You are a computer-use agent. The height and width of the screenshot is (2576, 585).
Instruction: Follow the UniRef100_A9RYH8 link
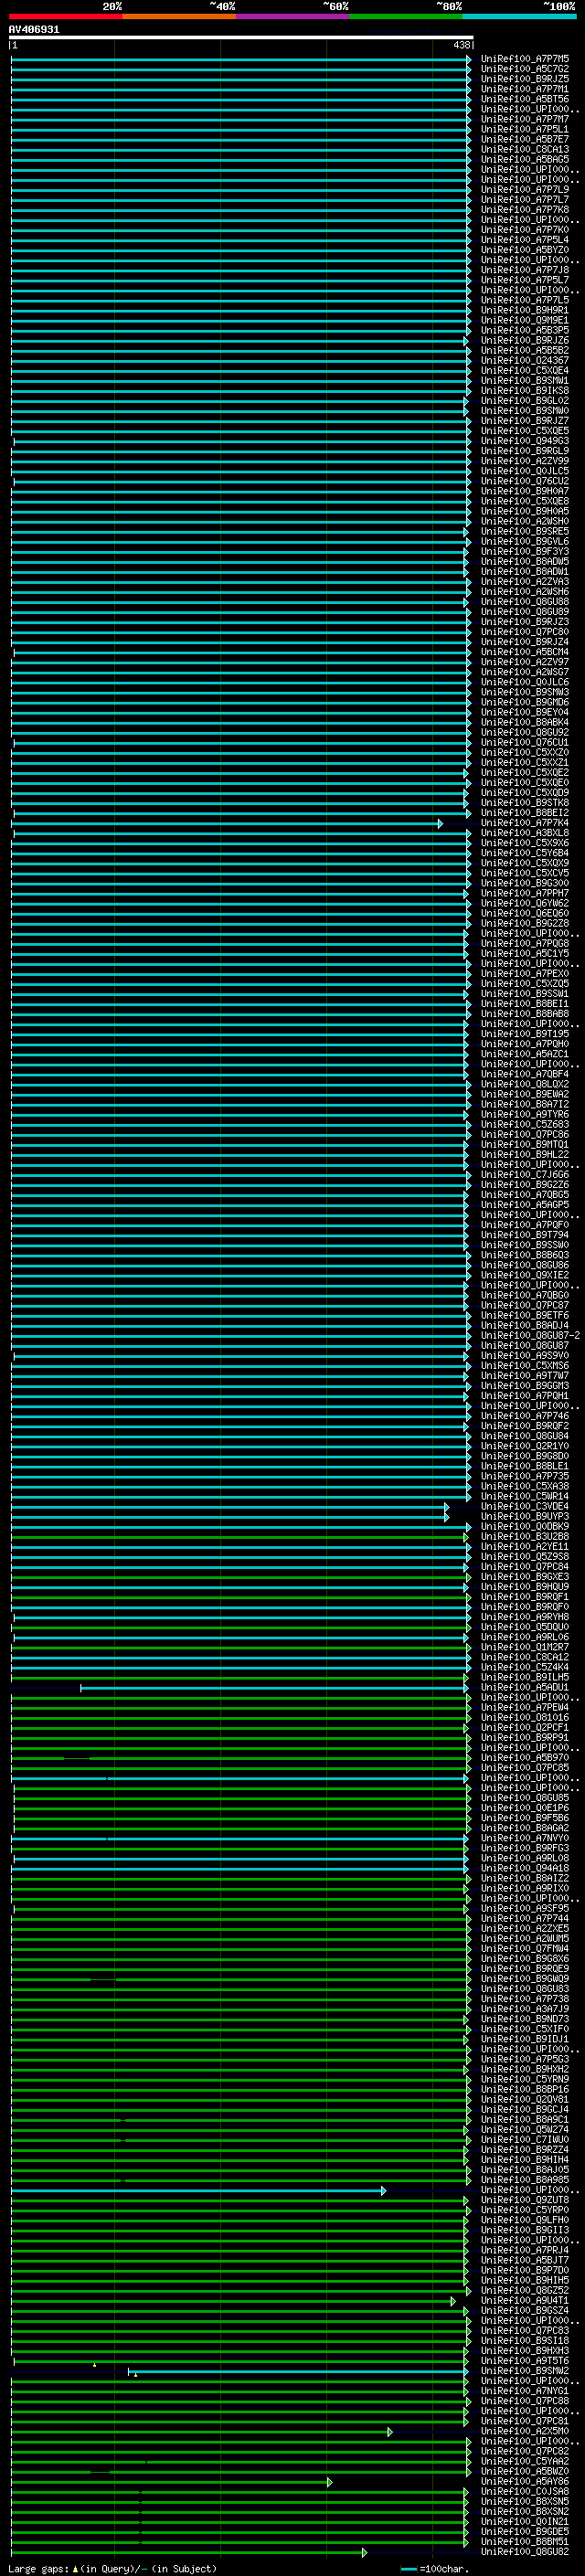pyautogui.click(x=525, y=1617)
